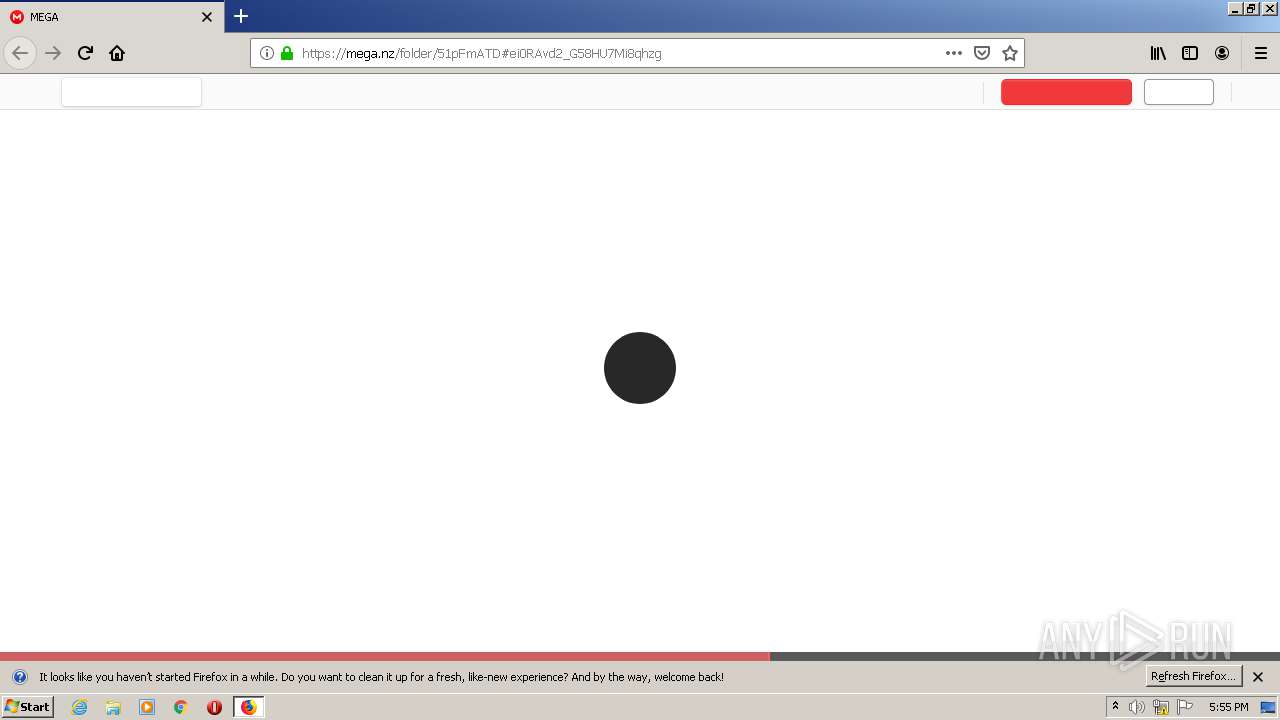Click the red button in MEGA header
This screenshot has width=1280, height=720.
[x=1066, y=92]
